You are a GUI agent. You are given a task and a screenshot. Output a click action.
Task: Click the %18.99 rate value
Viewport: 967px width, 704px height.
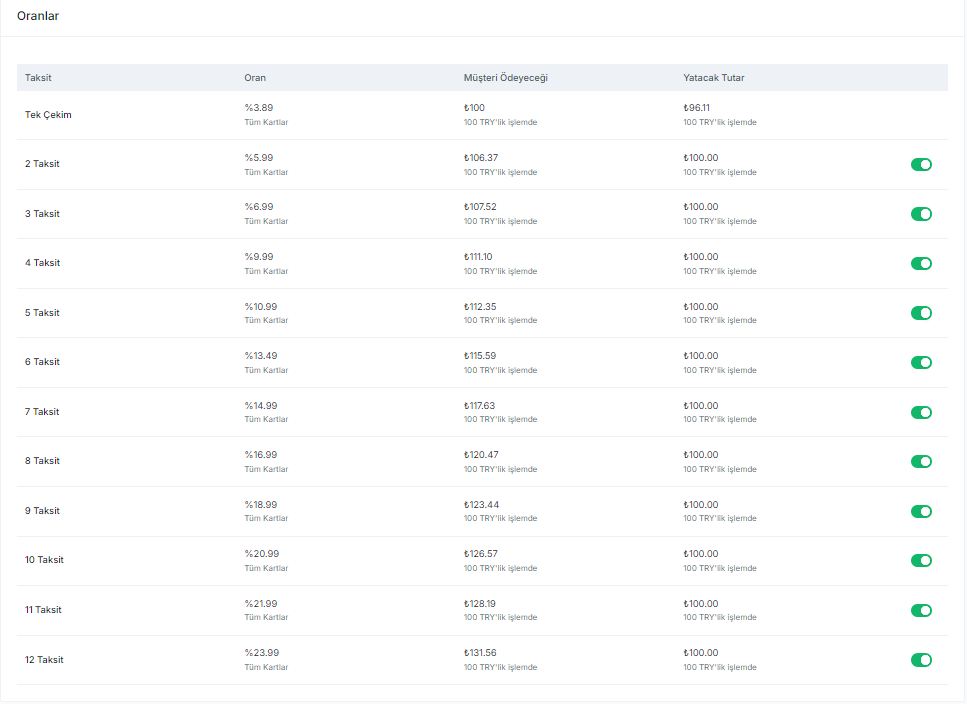pos(260,505)
